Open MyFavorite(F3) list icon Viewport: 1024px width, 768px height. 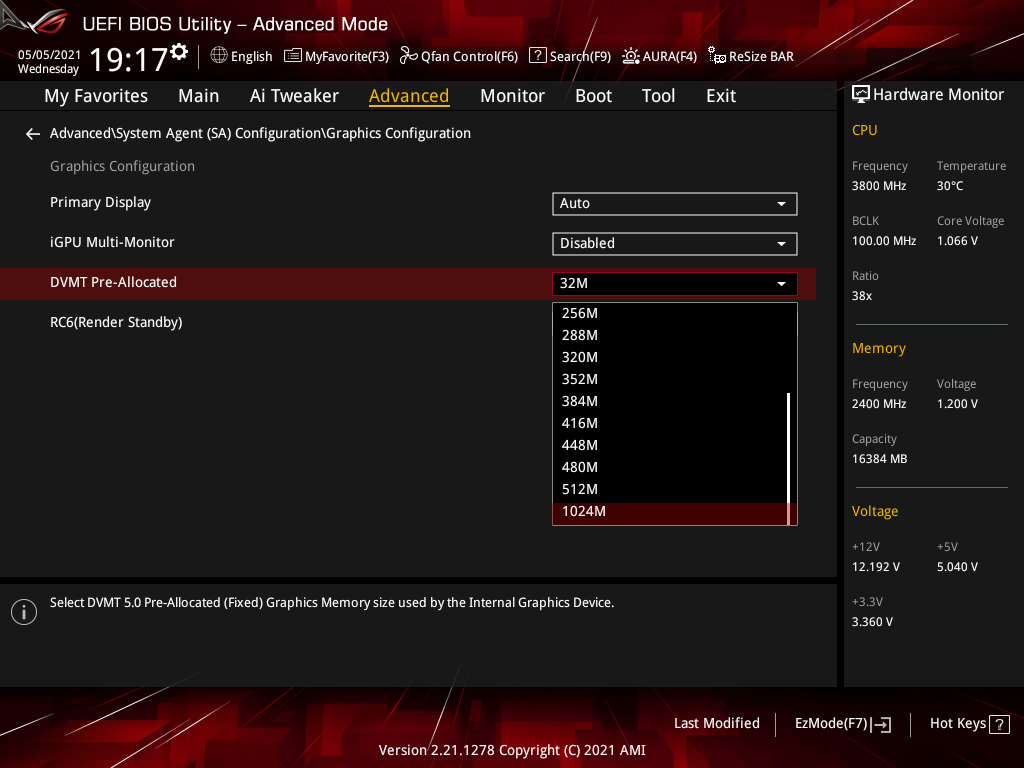[293, 56]
